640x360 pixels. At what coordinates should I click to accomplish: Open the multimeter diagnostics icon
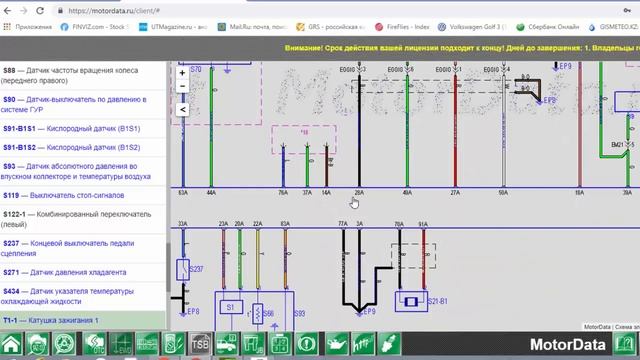pos(173,344)
